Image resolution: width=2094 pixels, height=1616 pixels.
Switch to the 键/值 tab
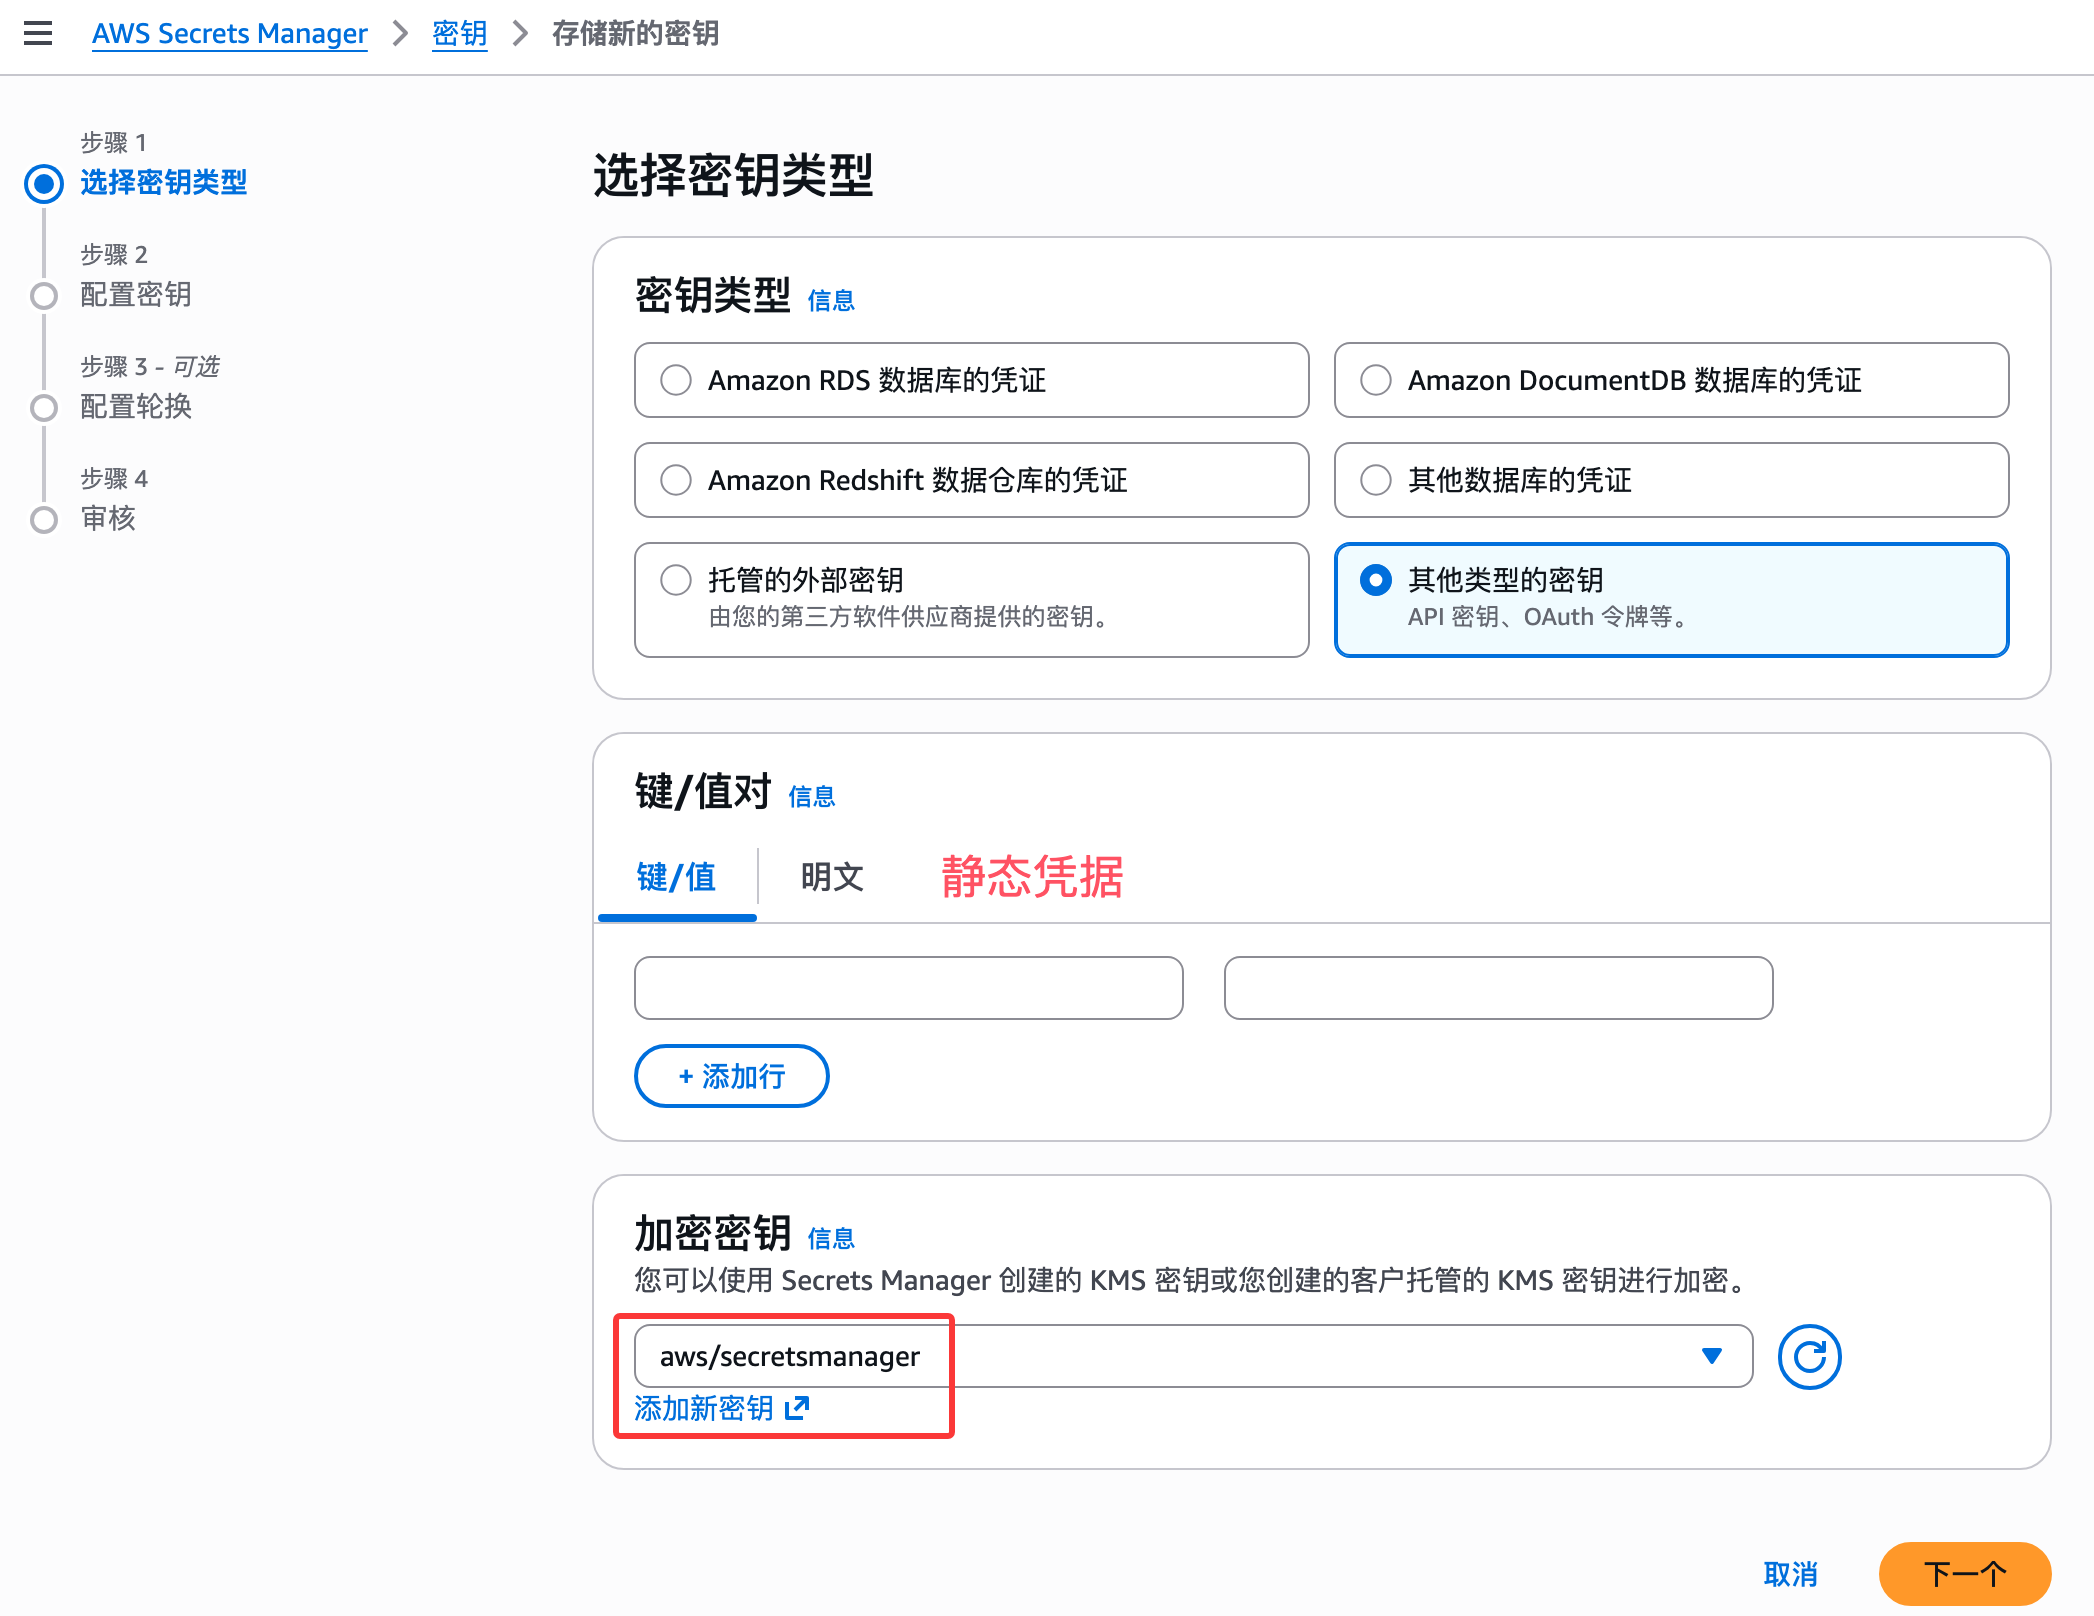[677, 877]
